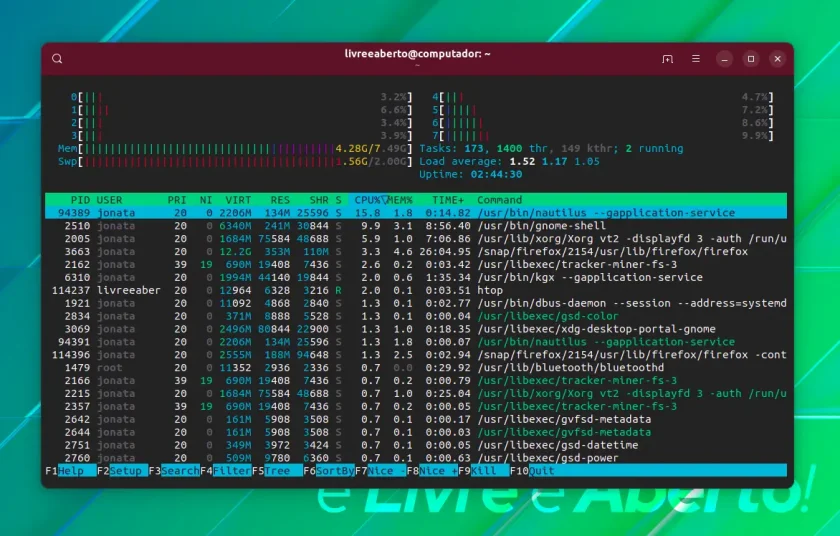Click the Uptime 02:44:30 text

(470, 174)
